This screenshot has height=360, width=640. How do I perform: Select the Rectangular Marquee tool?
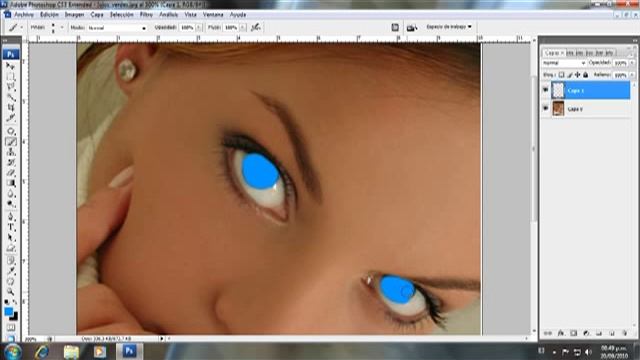point(11,76)
